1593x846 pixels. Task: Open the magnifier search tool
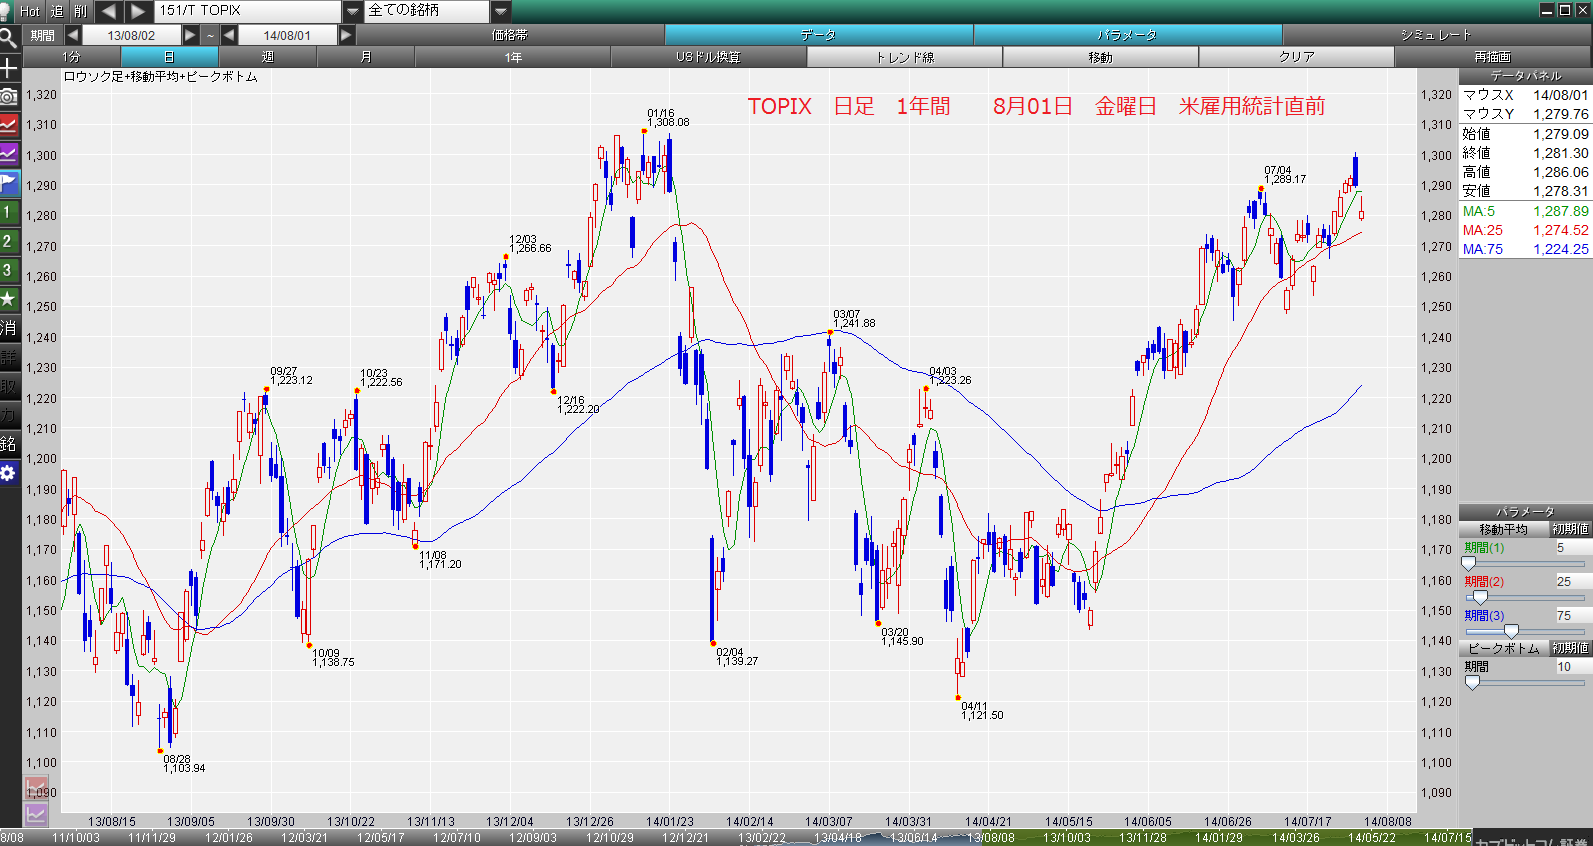tap(9, 39)
